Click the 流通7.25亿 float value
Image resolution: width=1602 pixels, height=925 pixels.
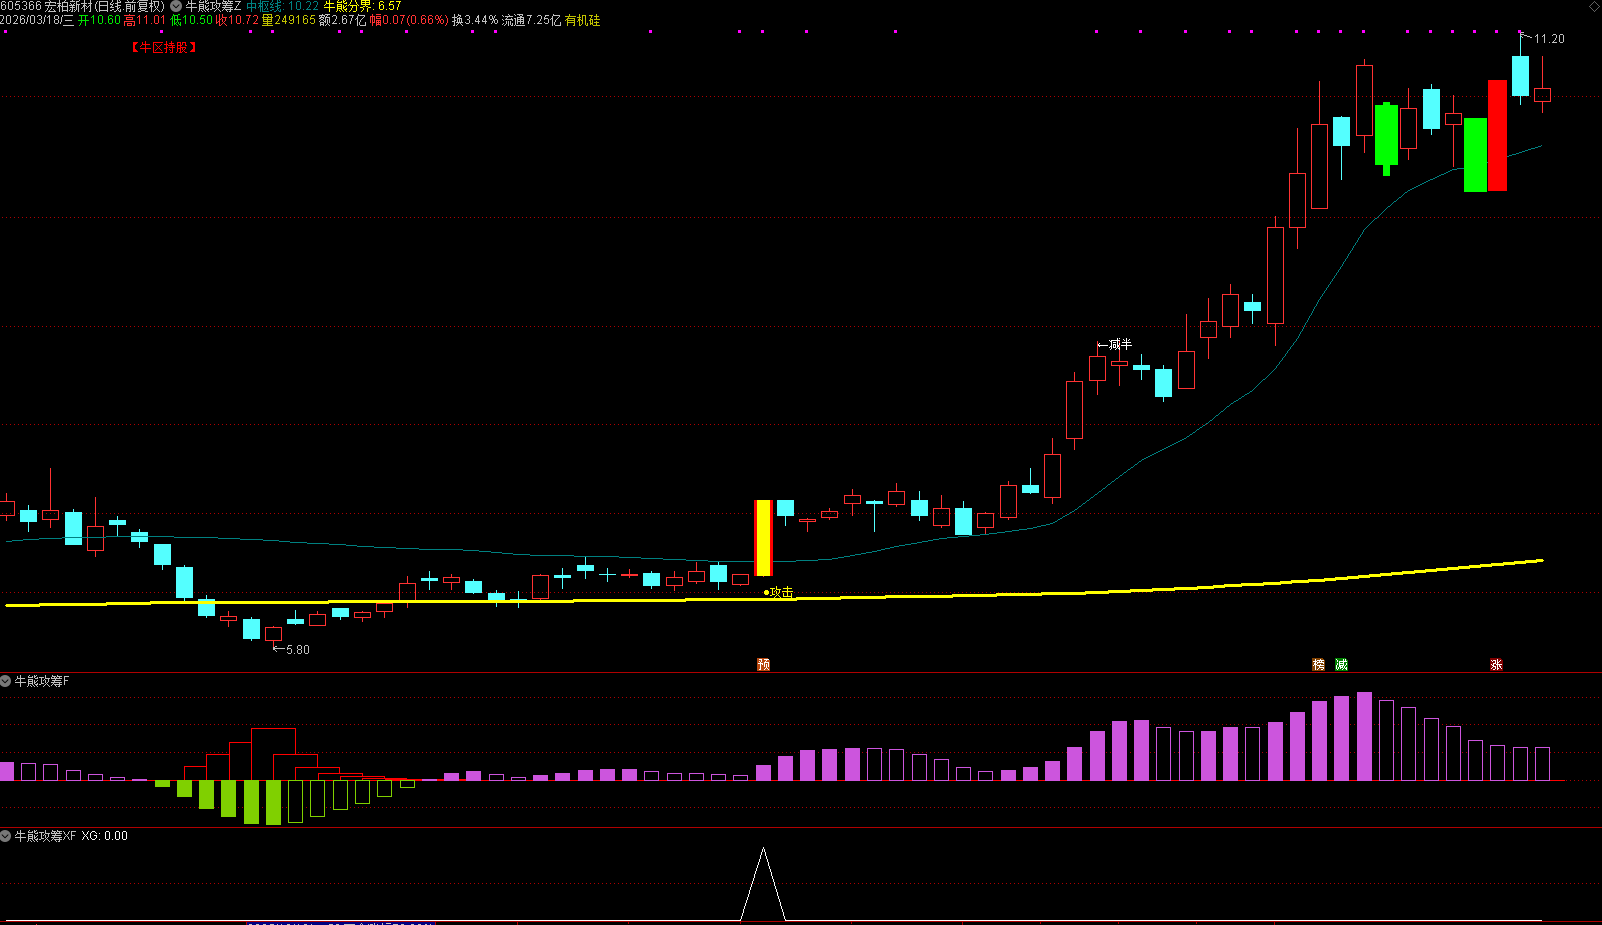(x=531, y=20)
